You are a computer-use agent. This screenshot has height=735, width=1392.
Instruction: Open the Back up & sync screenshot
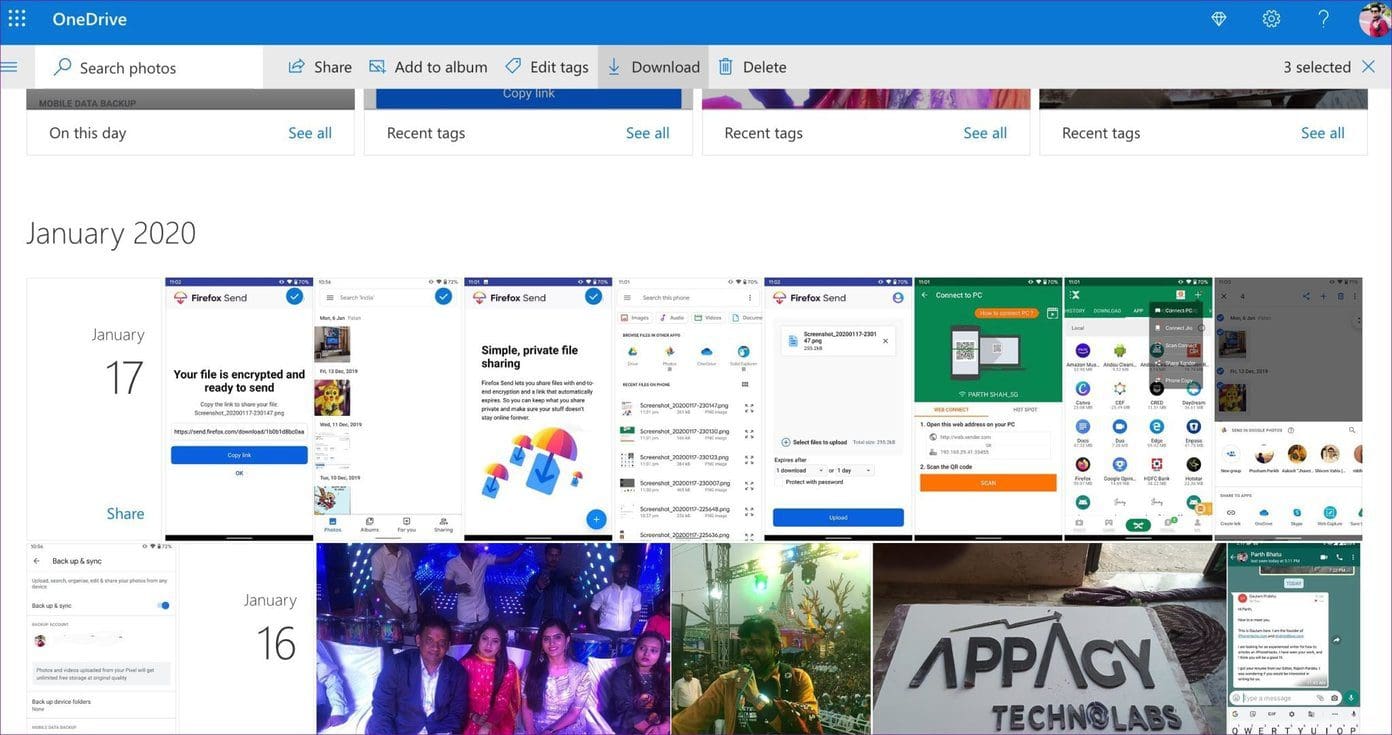coord(101,639)
